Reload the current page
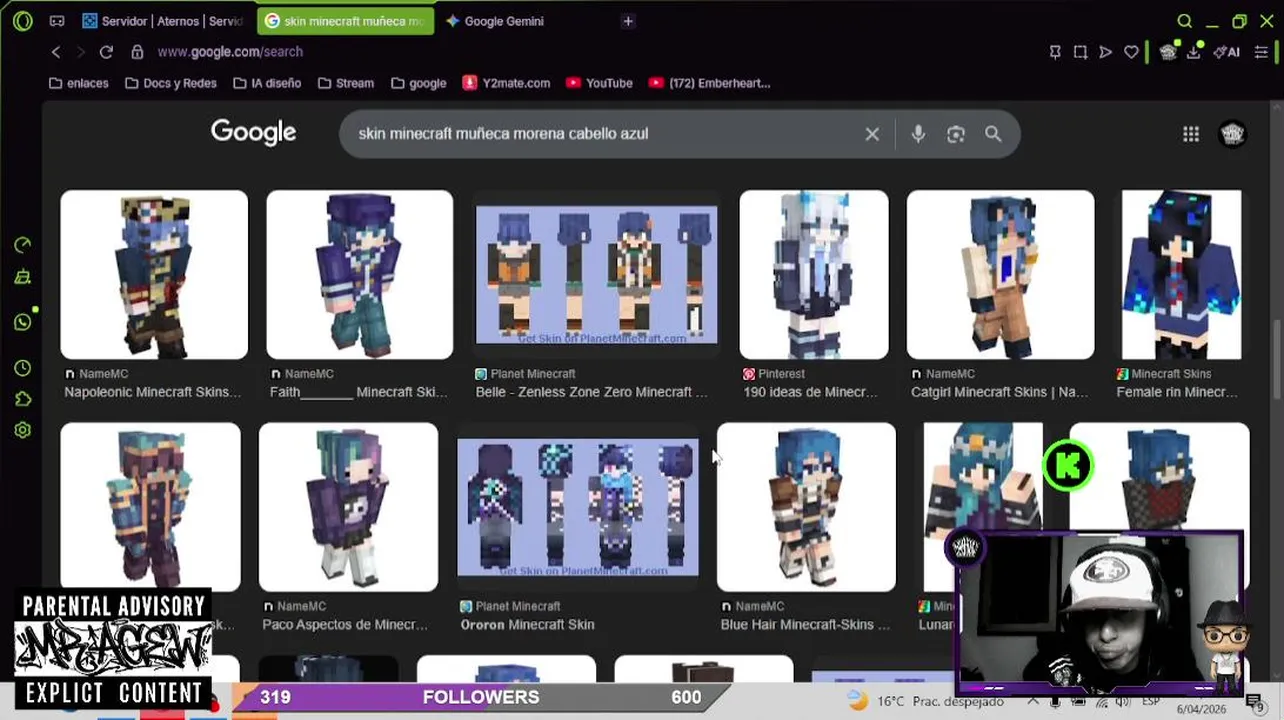 106,52
